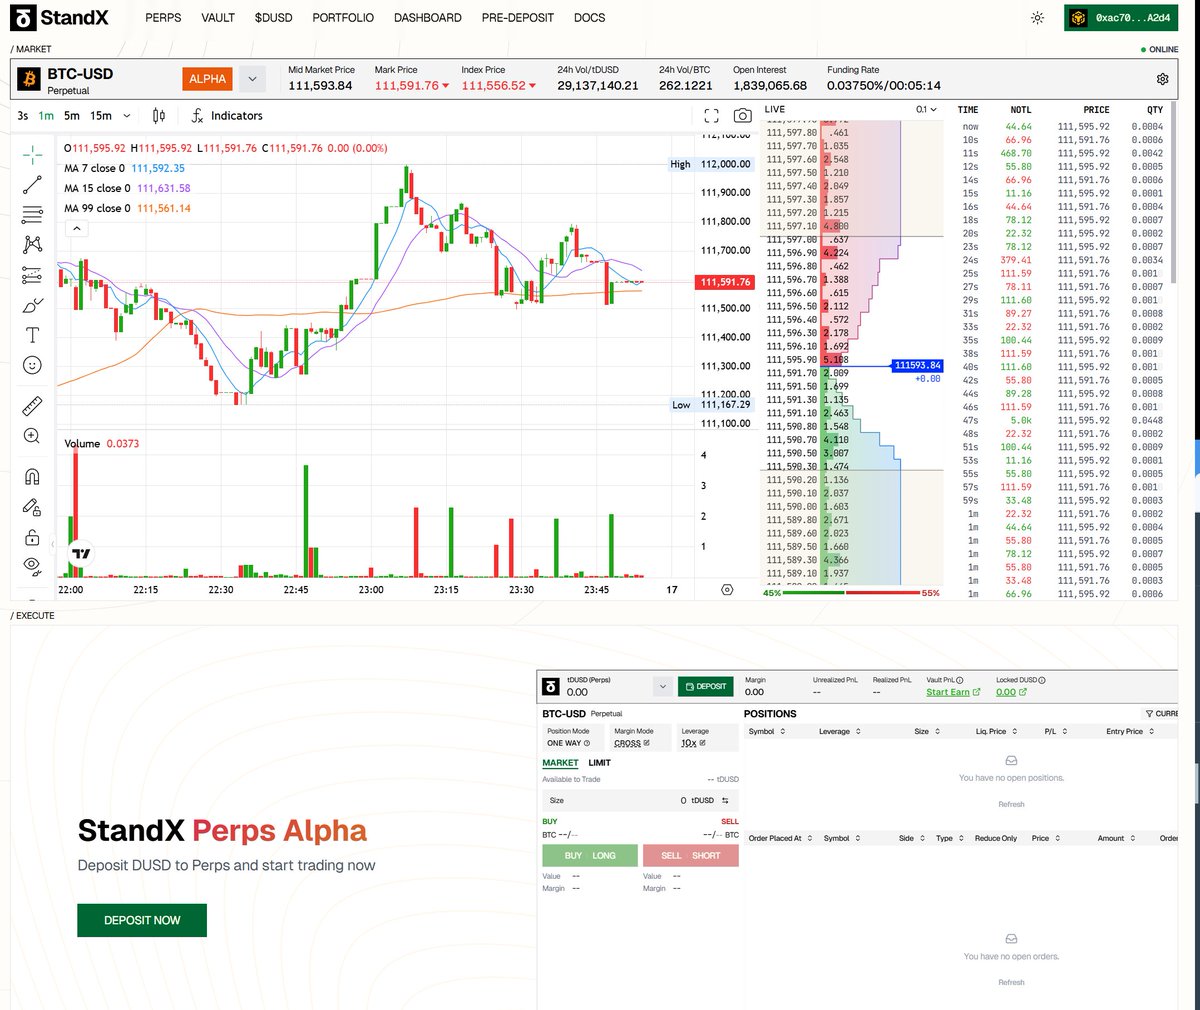
Task: Activate the zoom in tool
Action: pyautogui.click(x=32, y=436)
